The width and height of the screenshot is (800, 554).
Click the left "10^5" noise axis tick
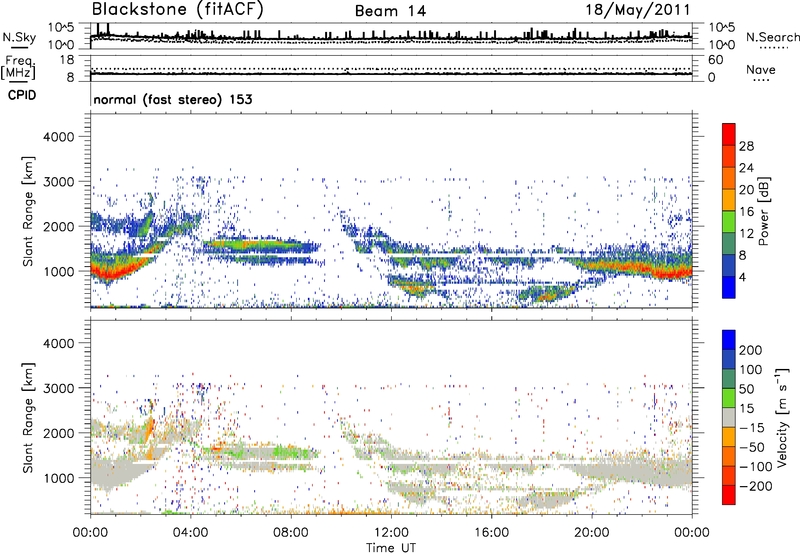pyautogui.click(x=61, y=28)
